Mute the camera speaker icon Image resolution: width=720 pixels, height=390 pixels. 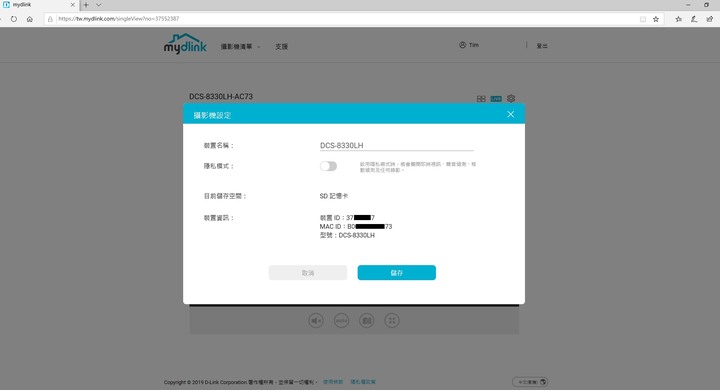click(x=316, y=321)
